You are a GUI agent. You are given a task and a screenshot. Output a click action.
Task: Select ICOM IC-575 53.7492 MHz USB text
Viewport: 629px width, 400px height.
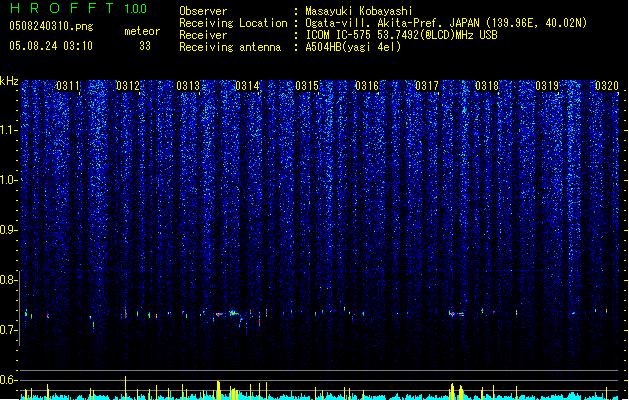[x=401, y=35]
